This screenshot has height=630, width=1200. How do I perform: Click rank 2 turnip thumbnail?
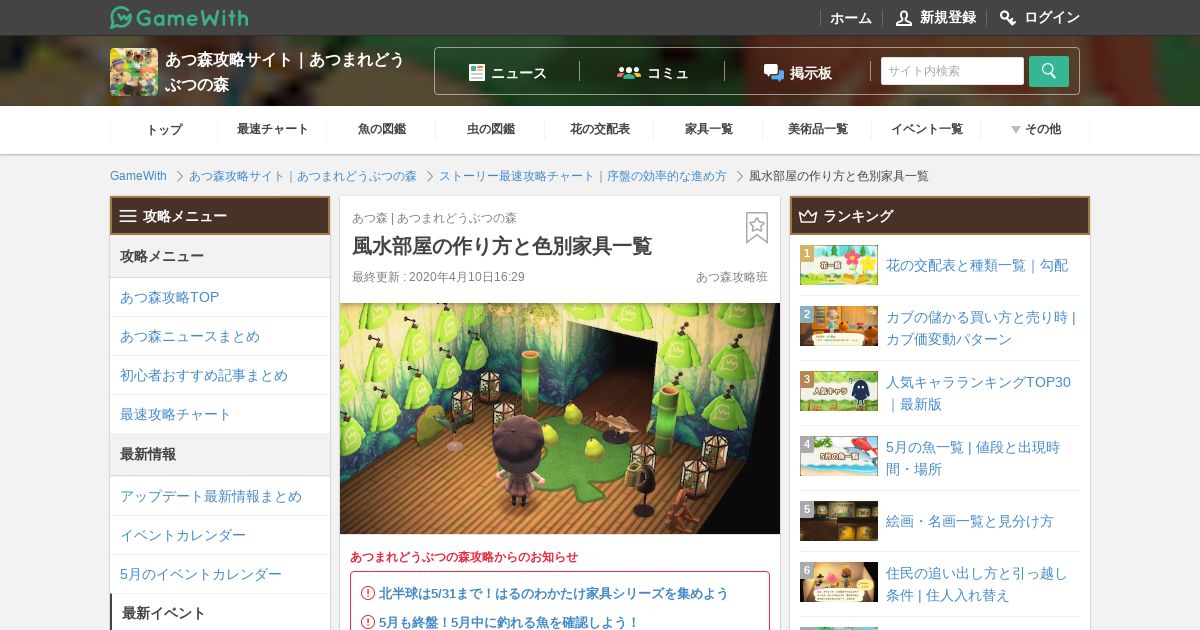coord(839,326)
